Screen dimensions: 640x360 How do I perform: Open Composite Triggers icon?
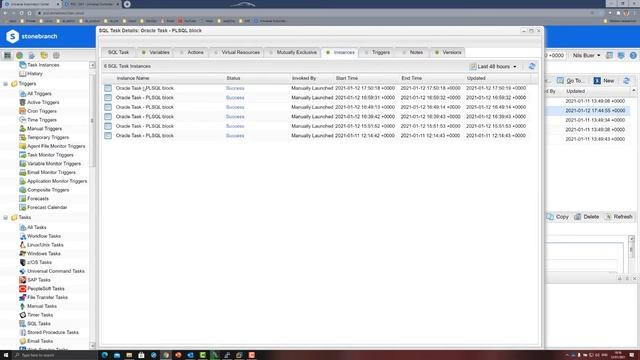(23, 190)
